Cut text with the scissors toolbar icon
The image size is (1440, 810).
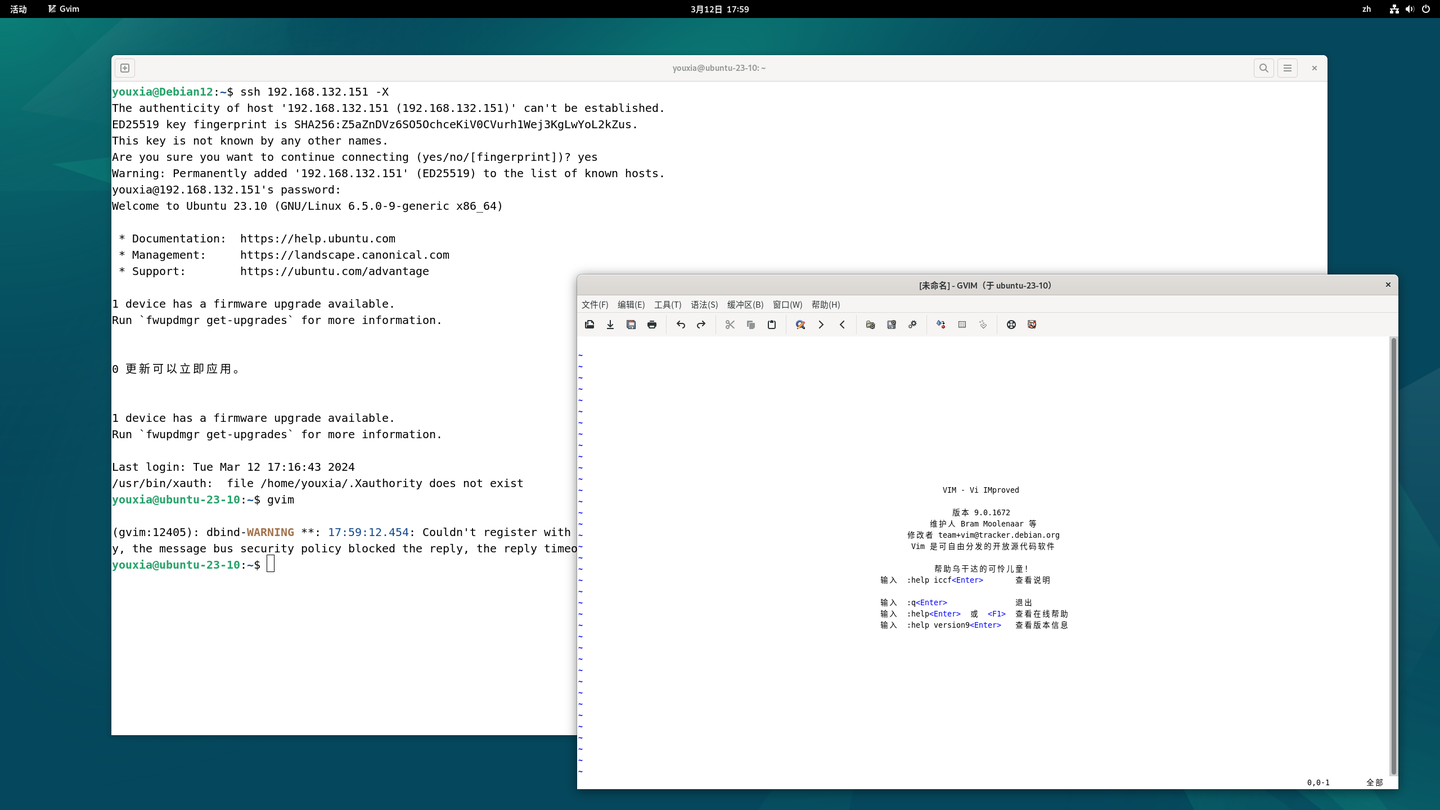tap(730, 324)
